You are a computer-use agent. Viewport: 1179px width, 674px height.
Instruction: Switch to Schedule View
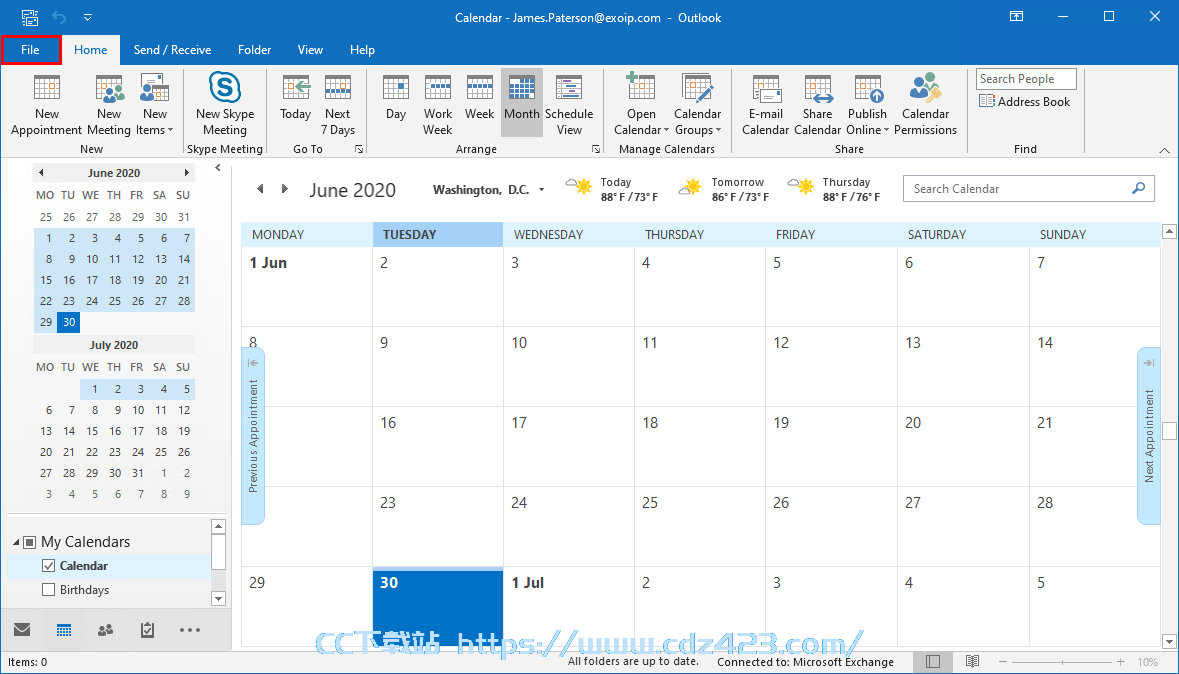tap(569, 105)
